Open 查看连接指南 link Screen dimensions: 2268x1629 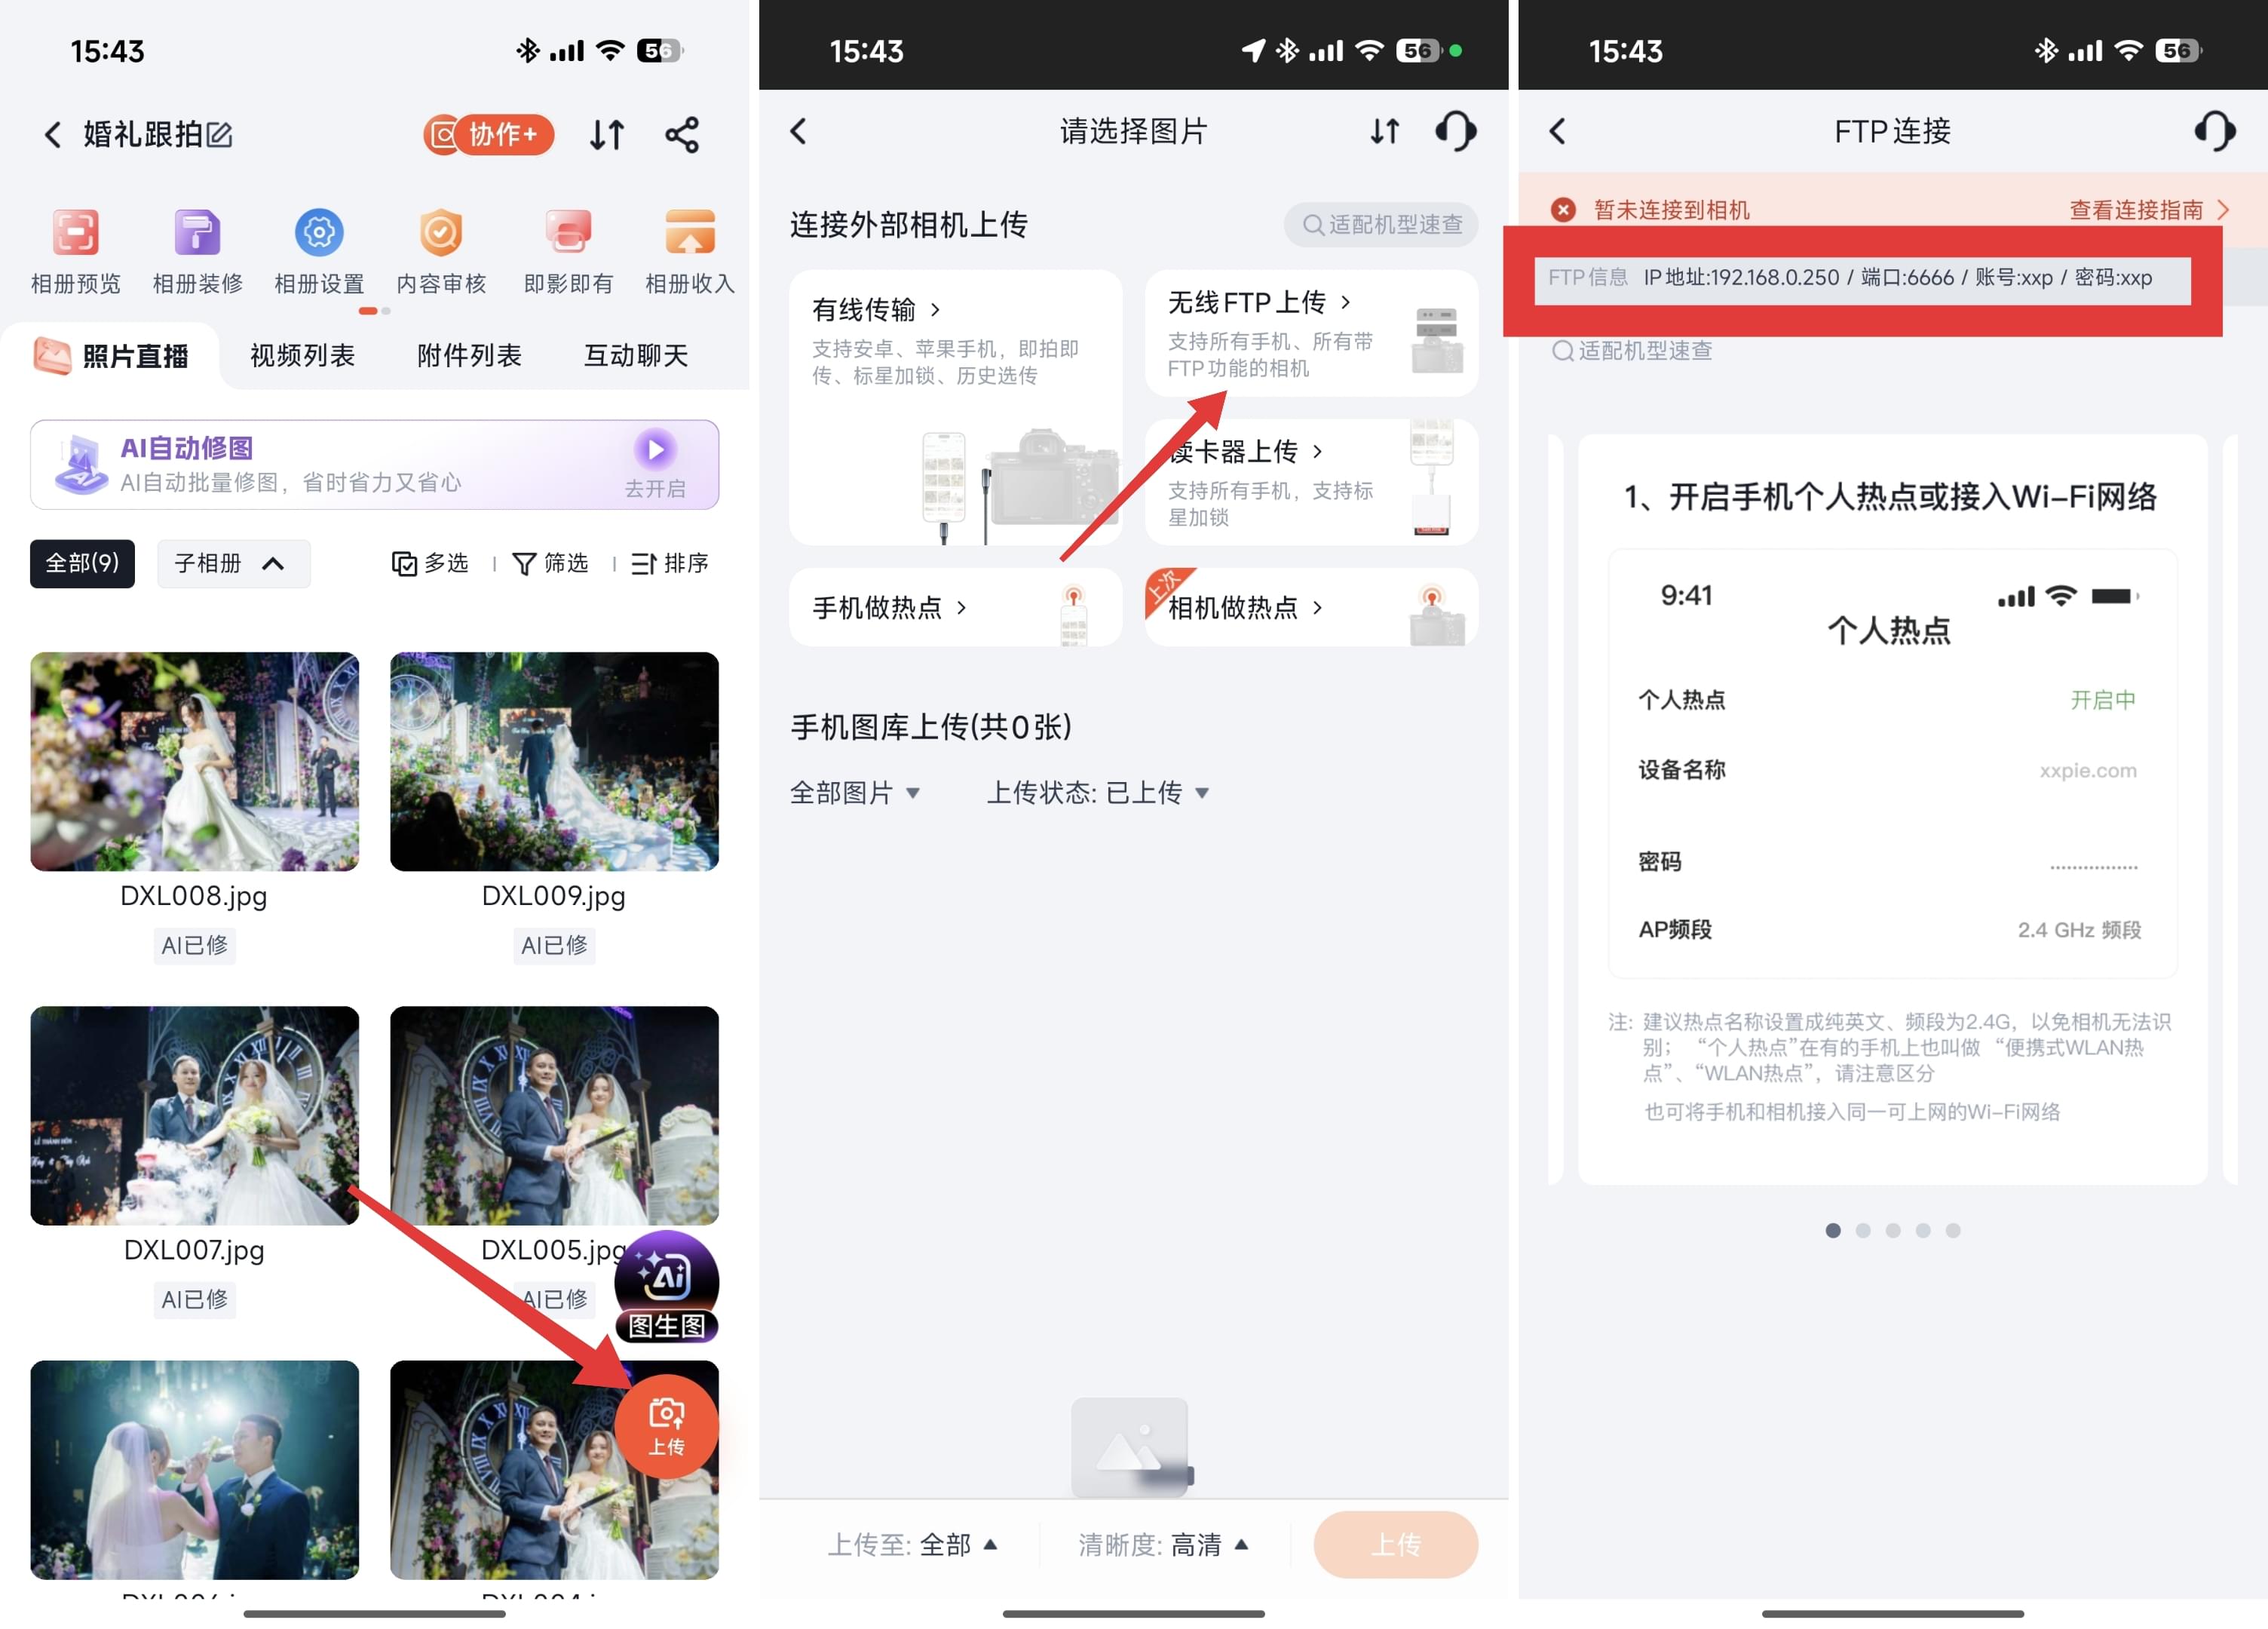(2149, 209)
